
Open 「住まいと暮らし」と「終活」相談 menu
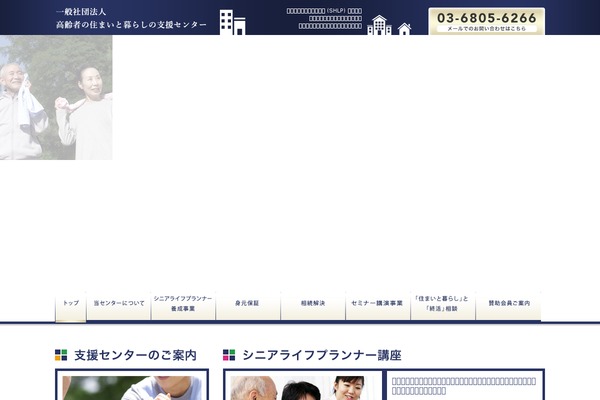(x=443, y=305)
